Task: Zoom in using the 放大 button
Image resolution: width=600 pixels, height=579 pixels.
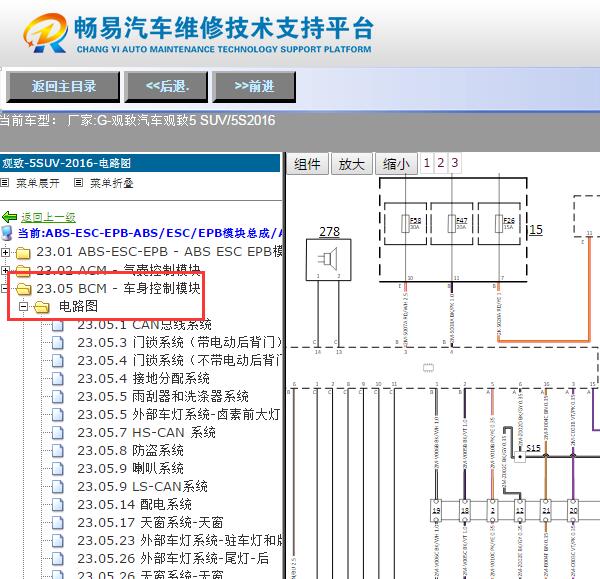Action: click(352, 164)
